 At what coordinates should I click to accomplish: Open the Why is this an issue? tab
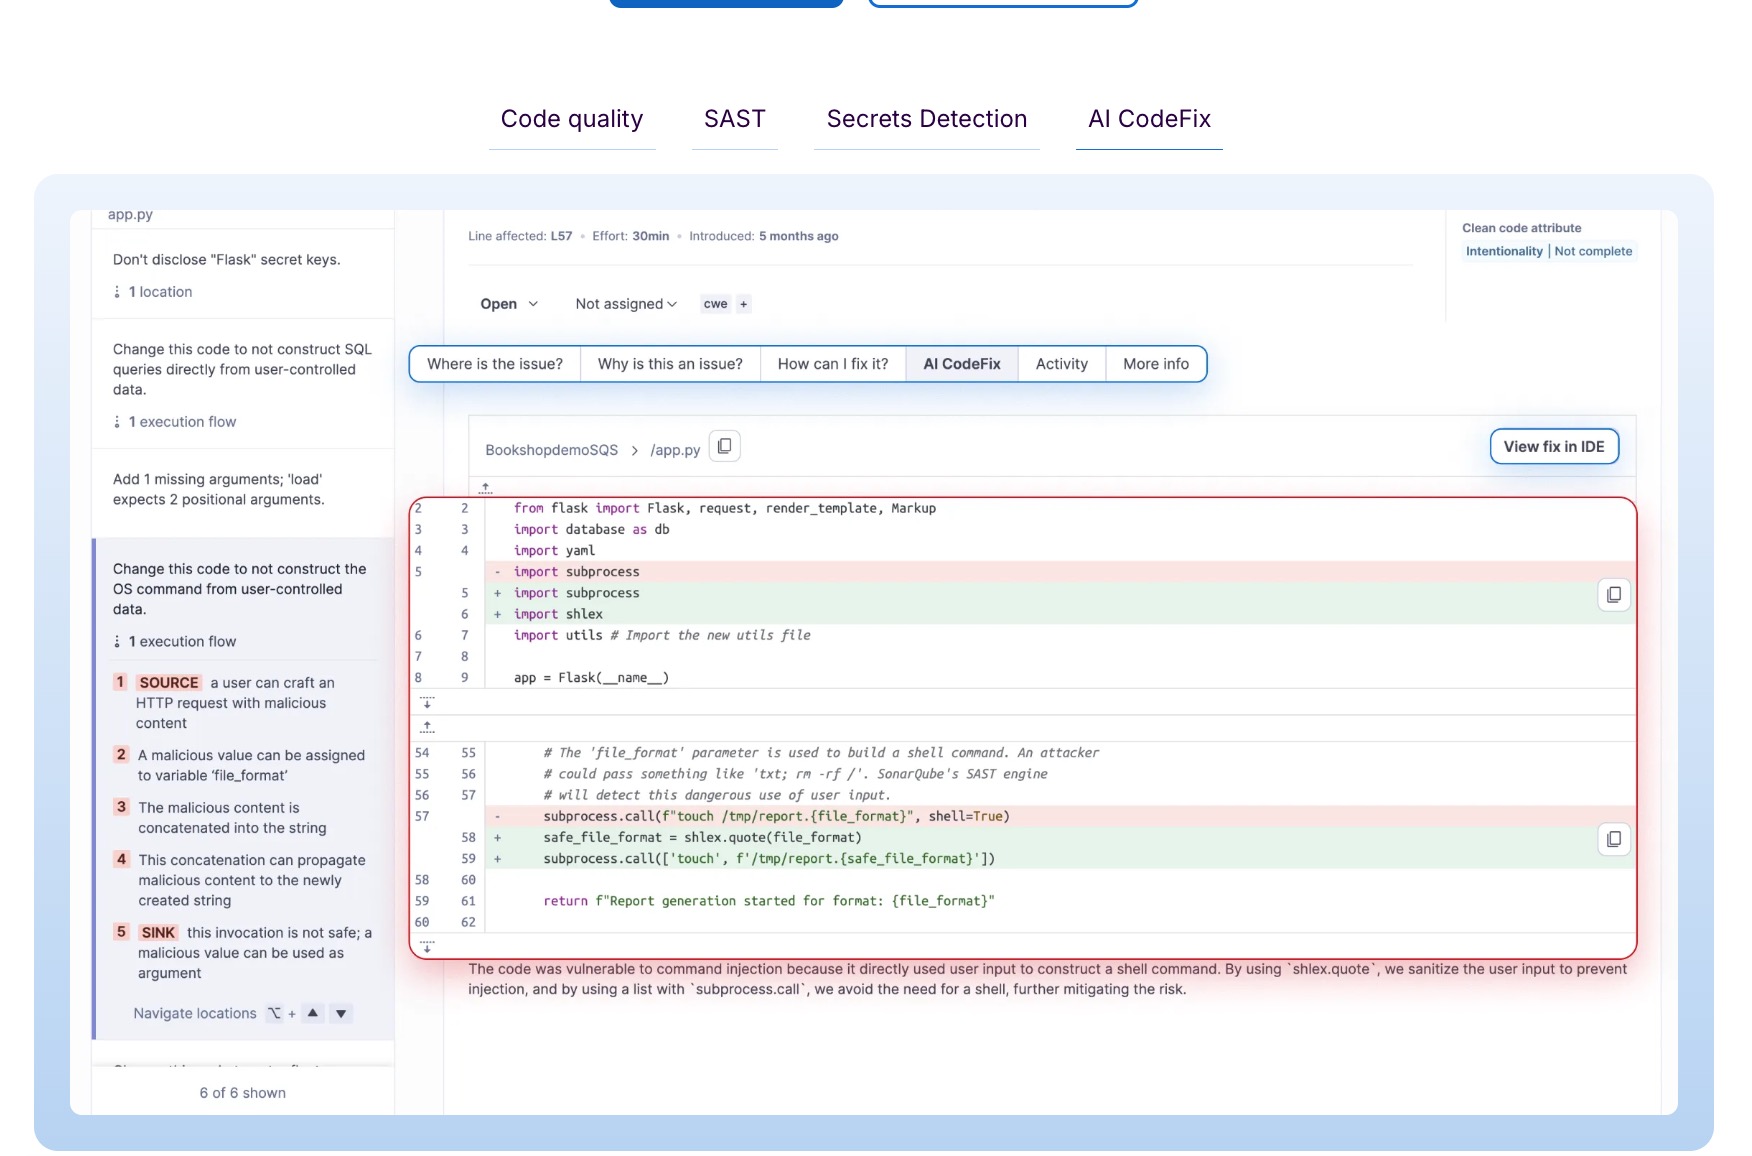pyautogui.click(x=670, y=364)
